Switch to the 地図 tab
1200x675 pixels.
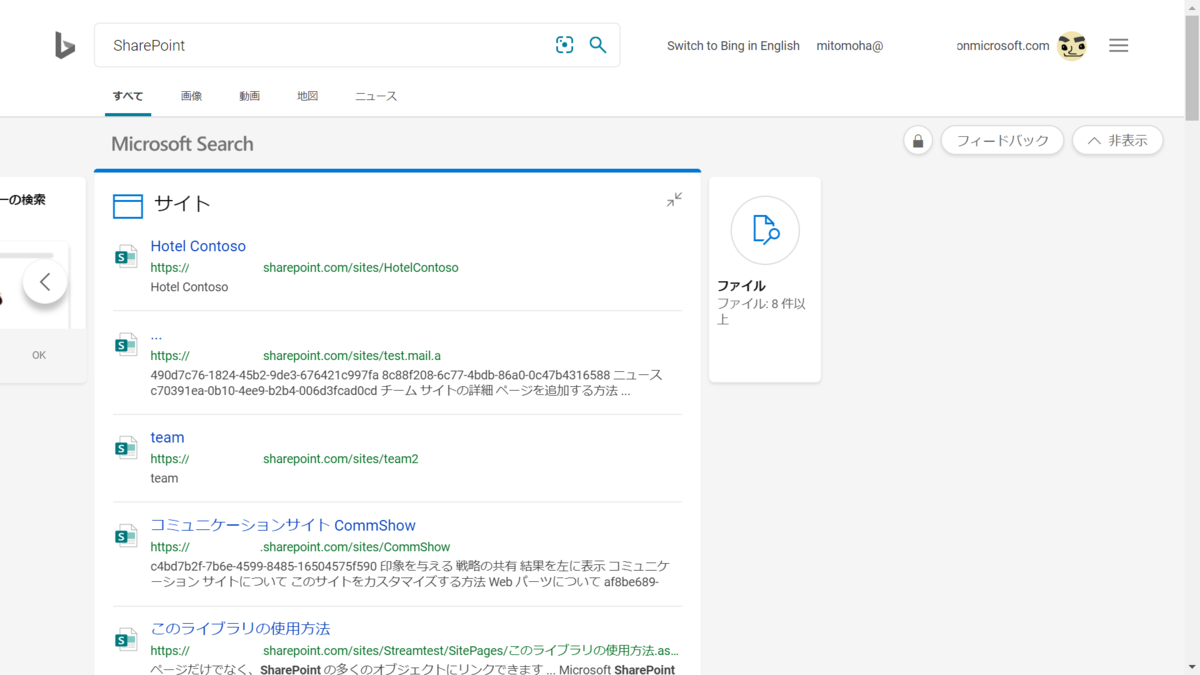coord(307,96)
